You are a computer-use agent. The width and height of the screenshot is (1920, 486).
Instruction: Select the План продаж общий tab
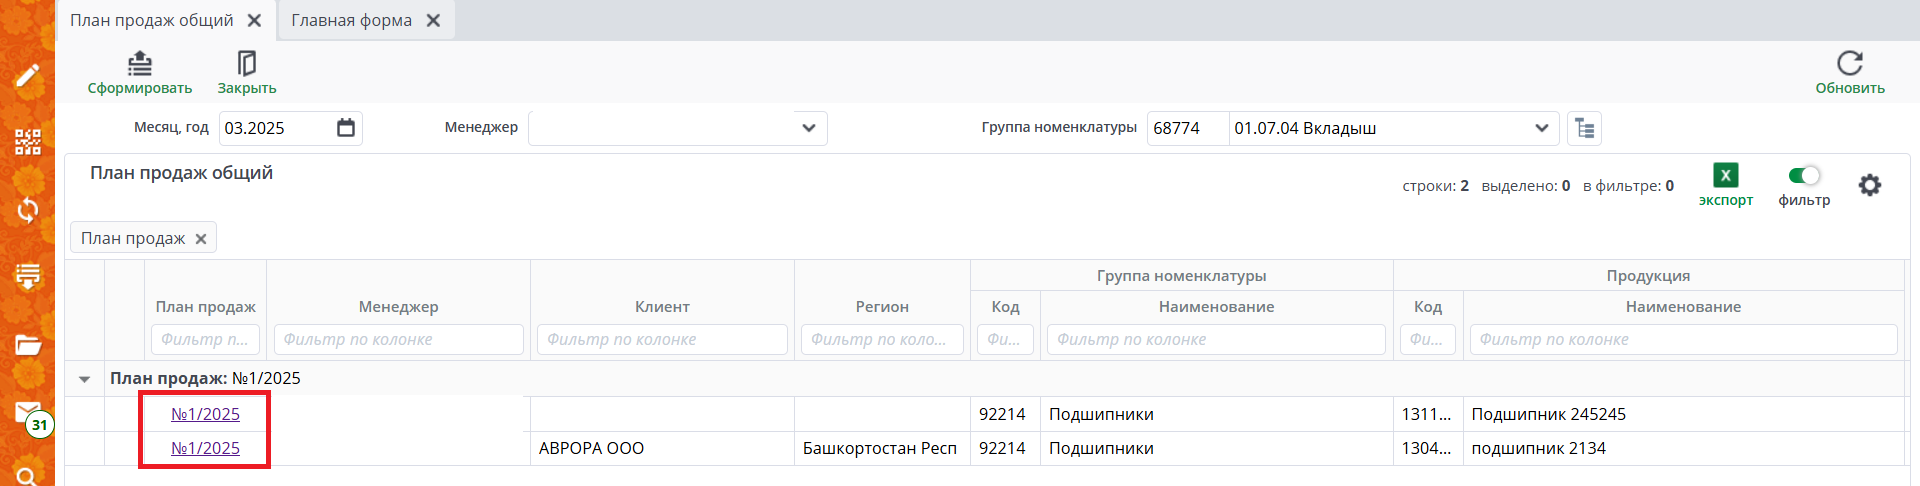coord(151,20)
